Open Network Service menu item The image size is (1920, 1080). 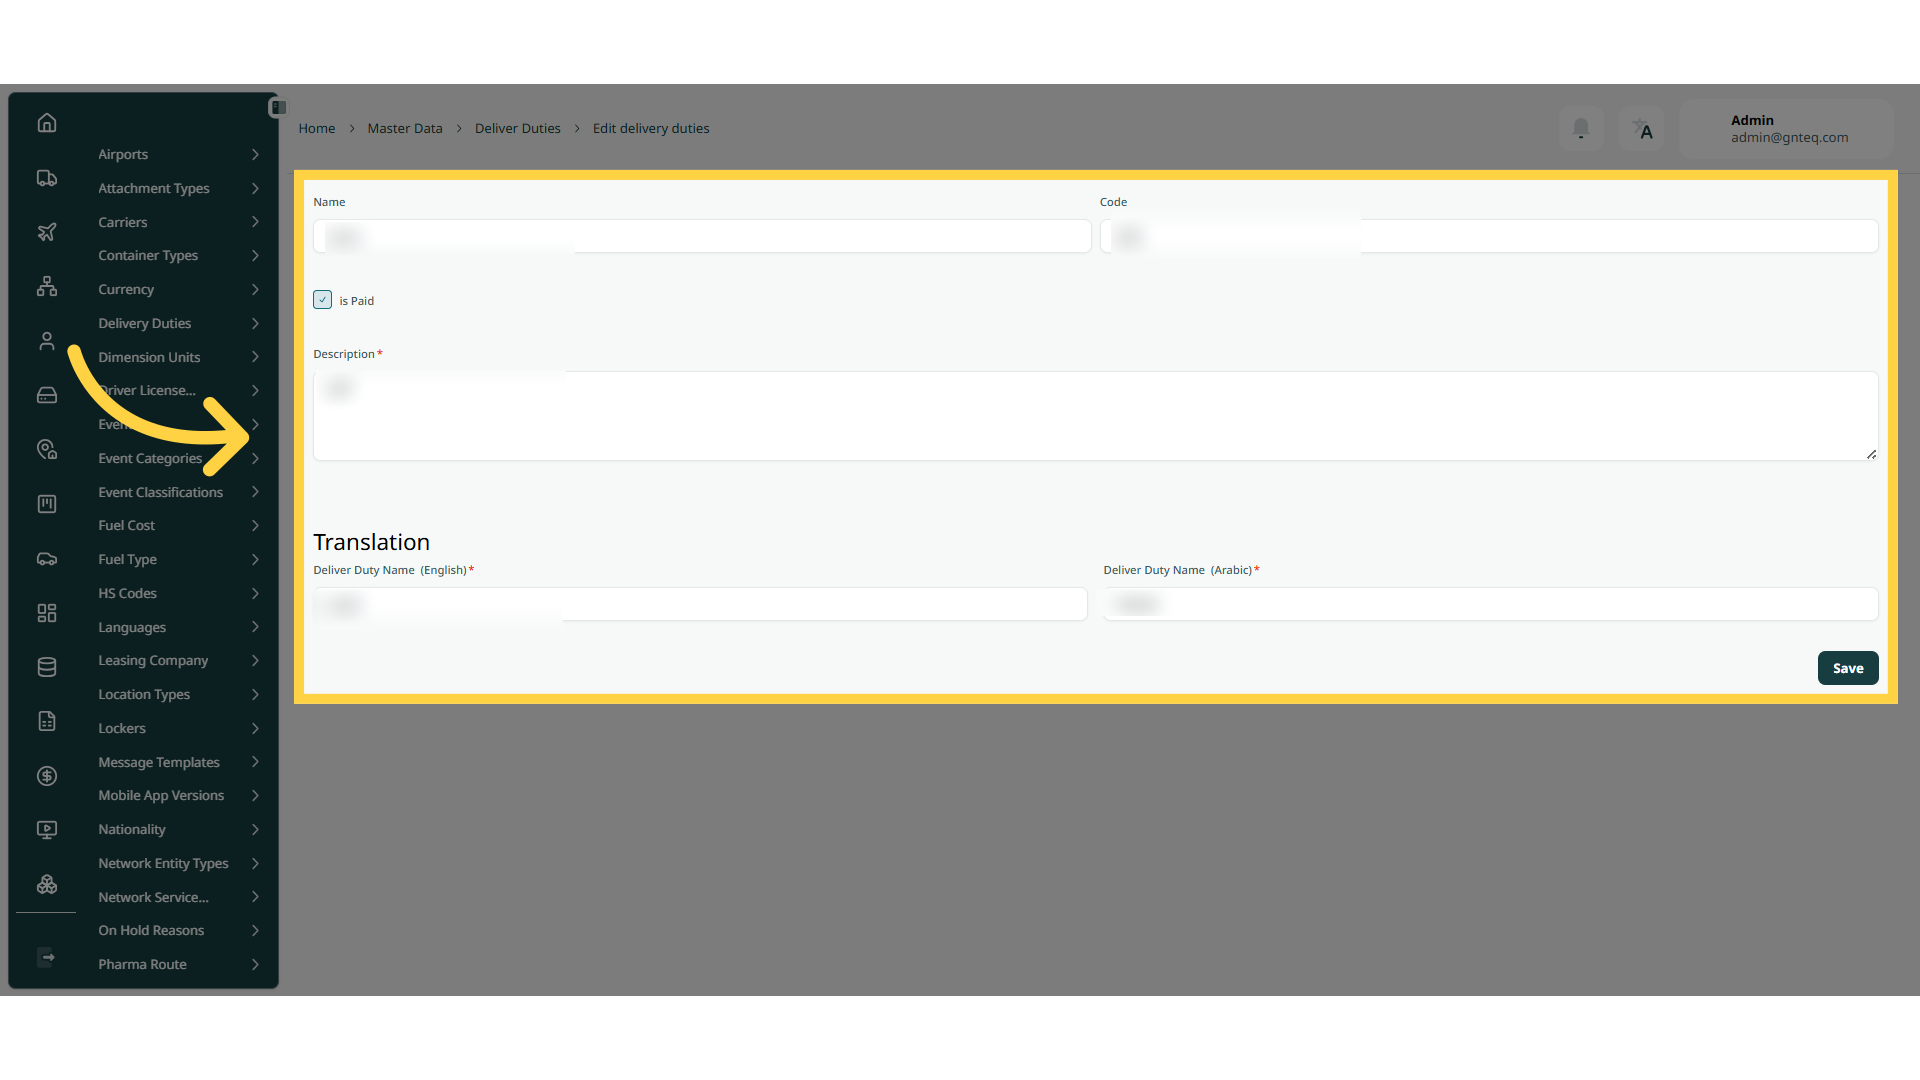point(178,897)
